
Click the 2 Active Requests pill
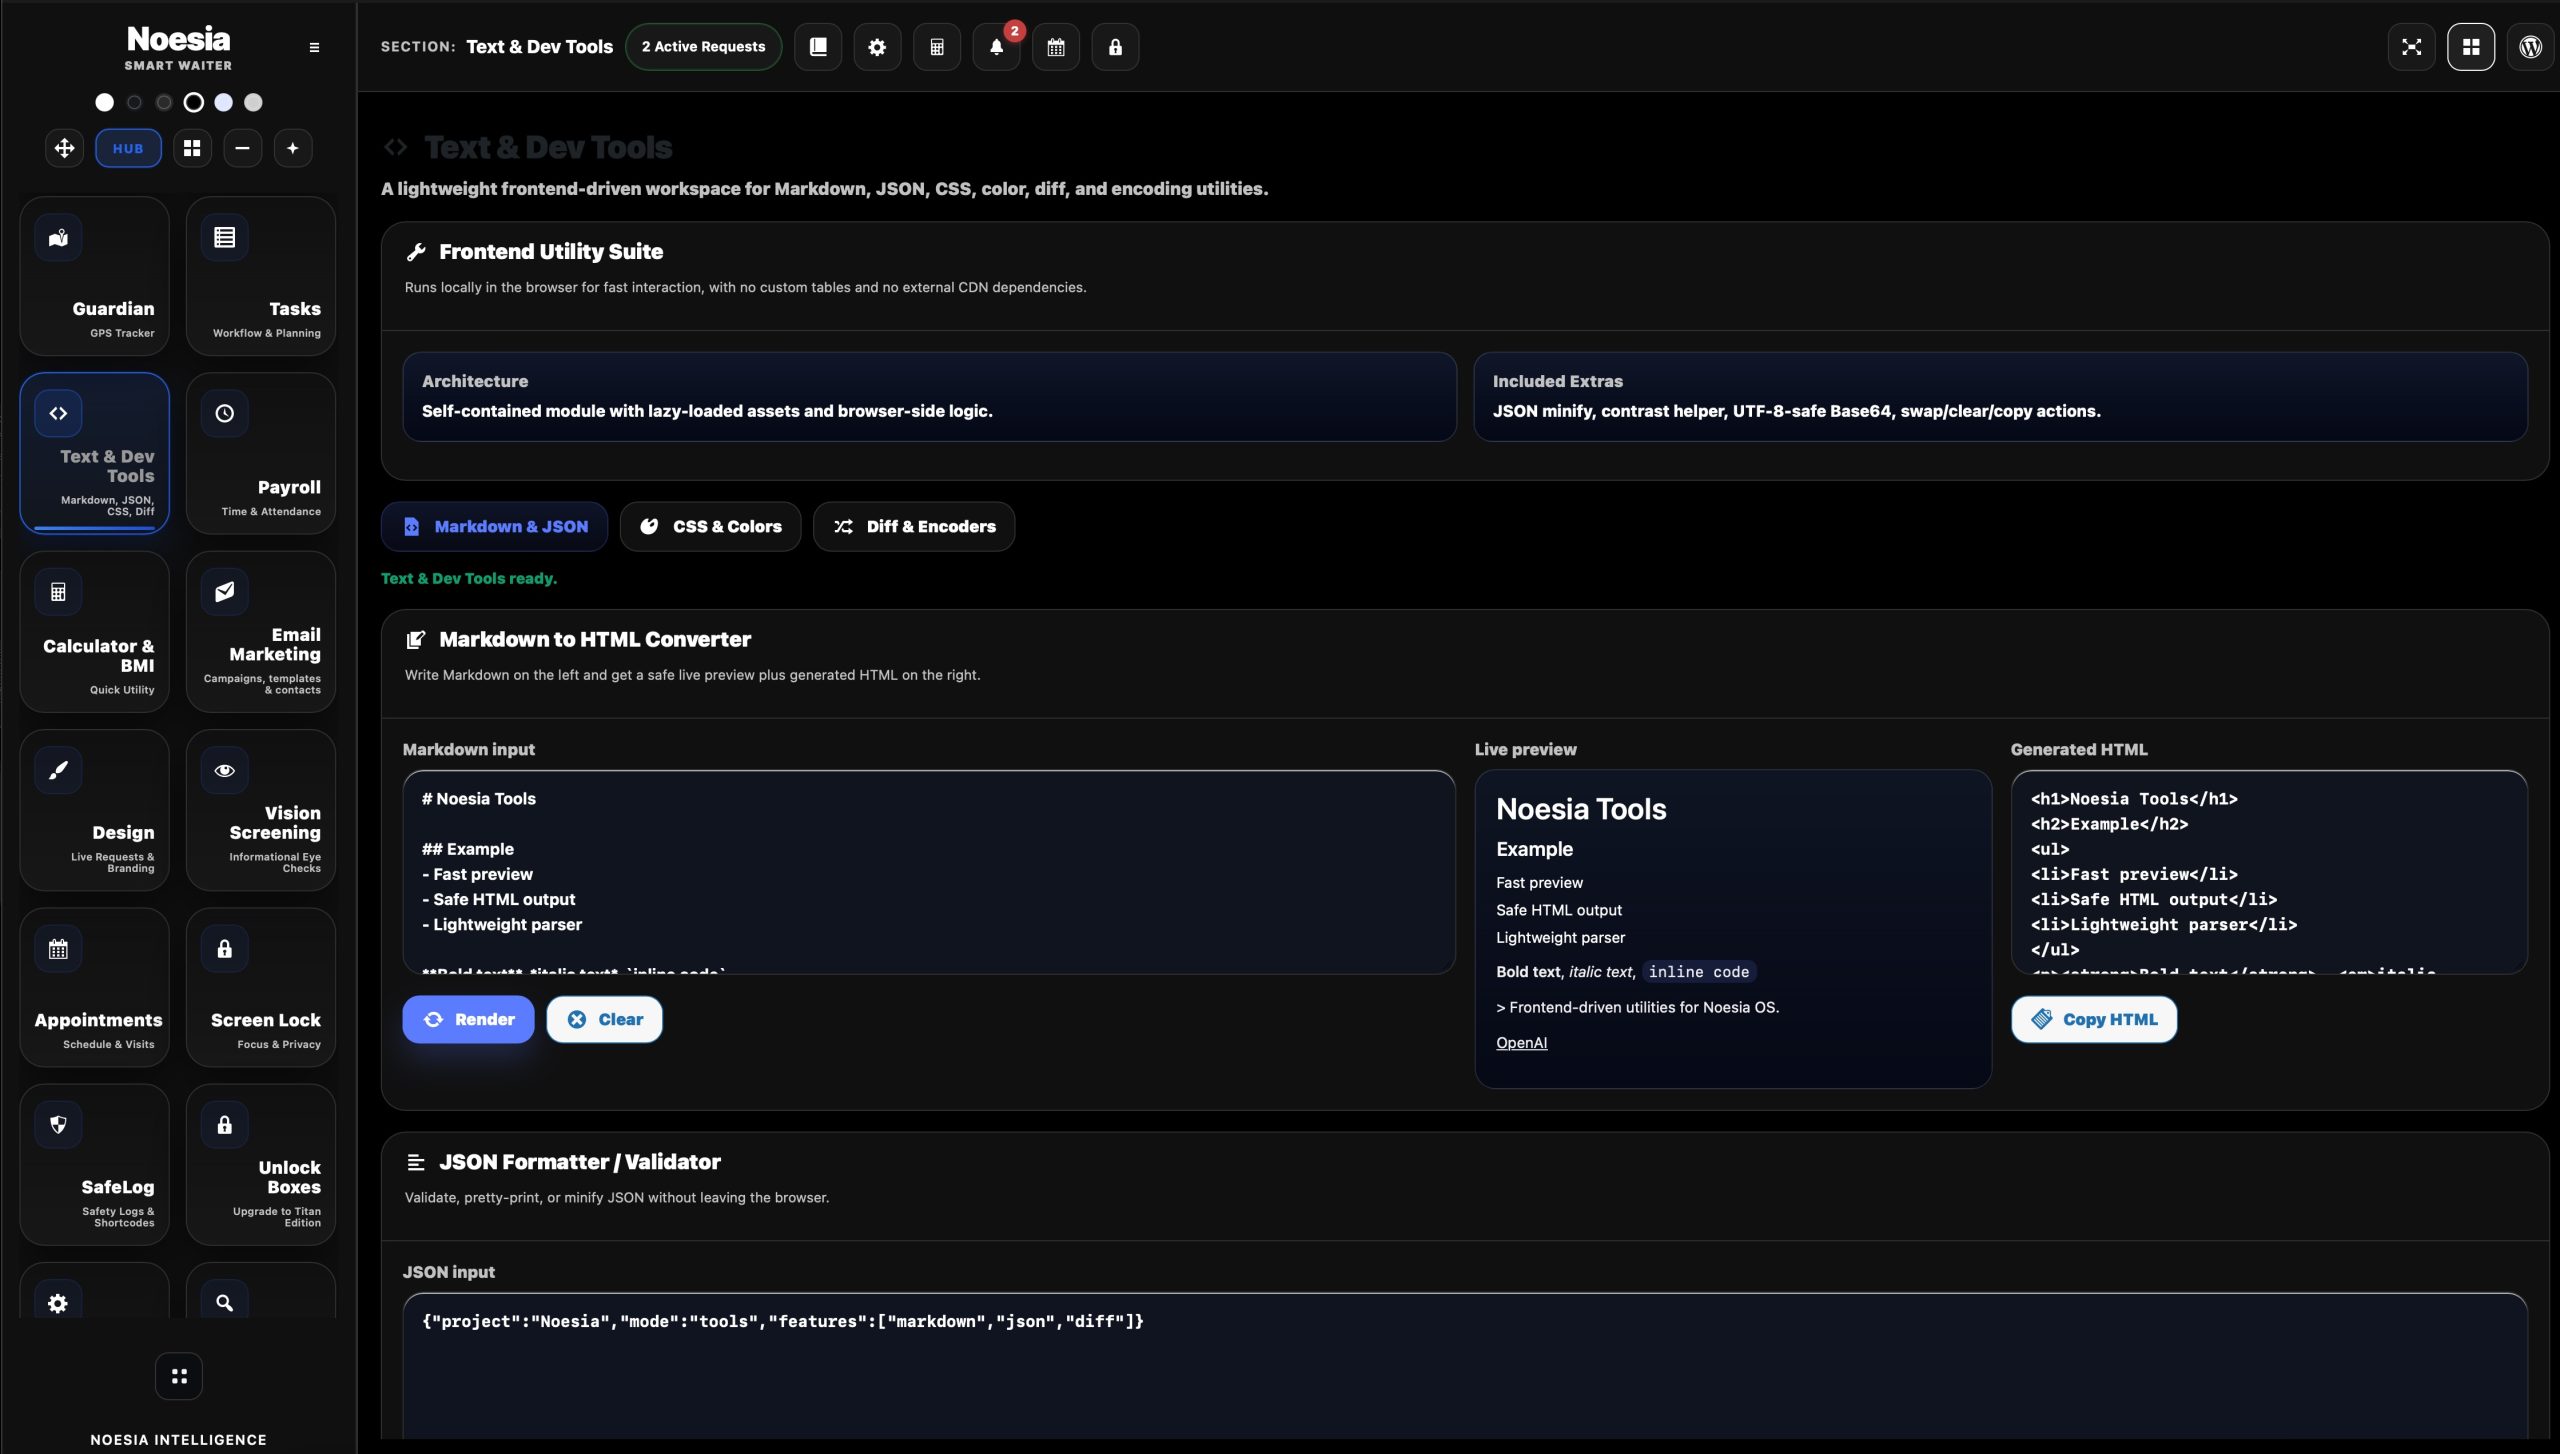[703, 47]
